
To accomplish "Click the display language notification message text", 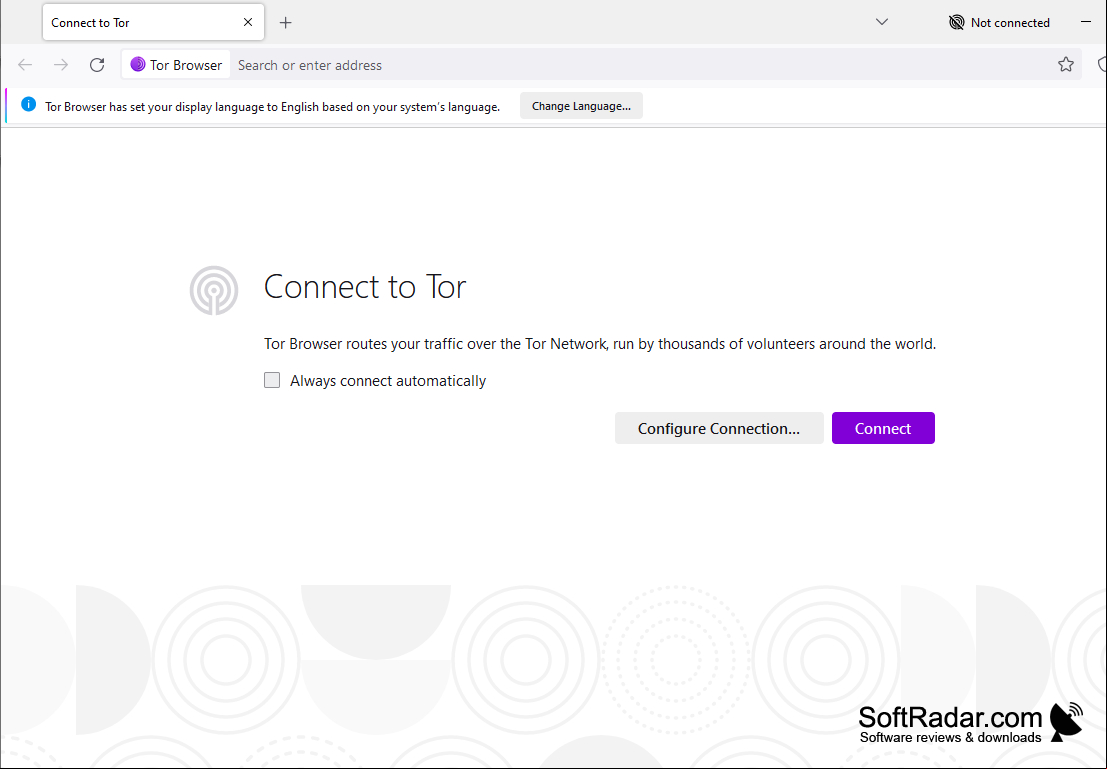I will click(x=273, y=107).
